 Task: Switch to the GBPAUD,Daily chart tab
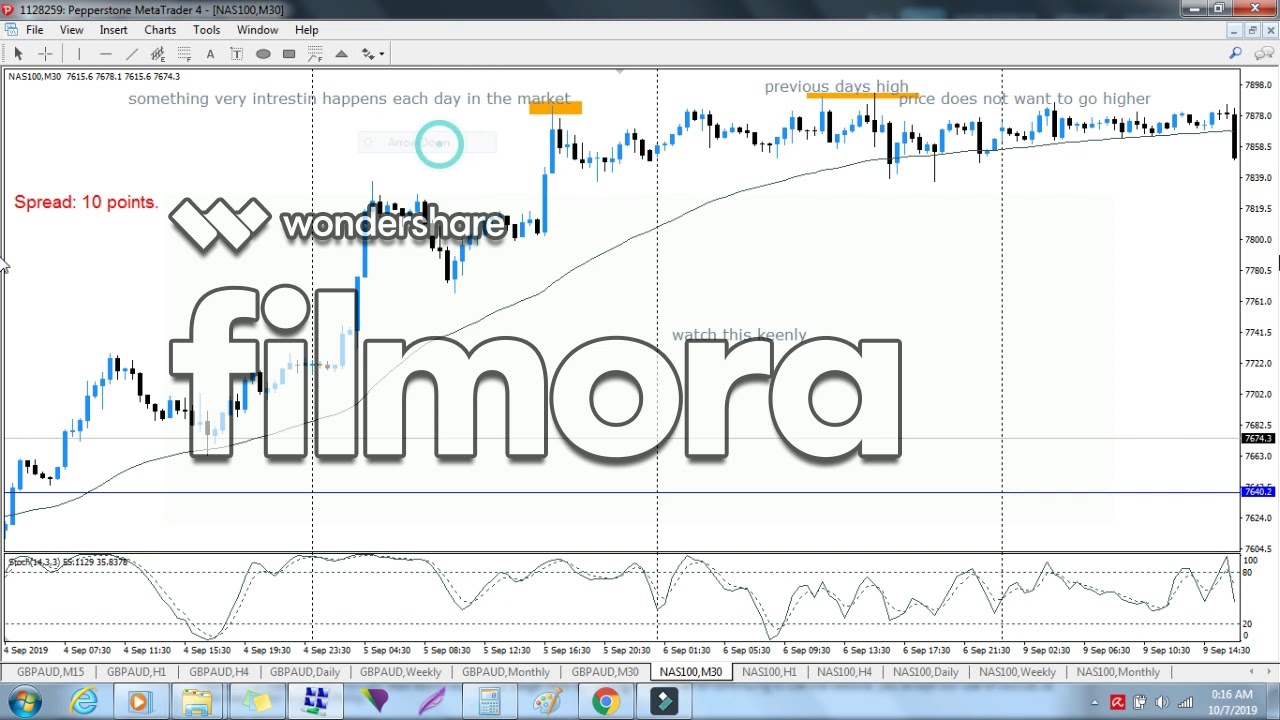pos(305,672)
